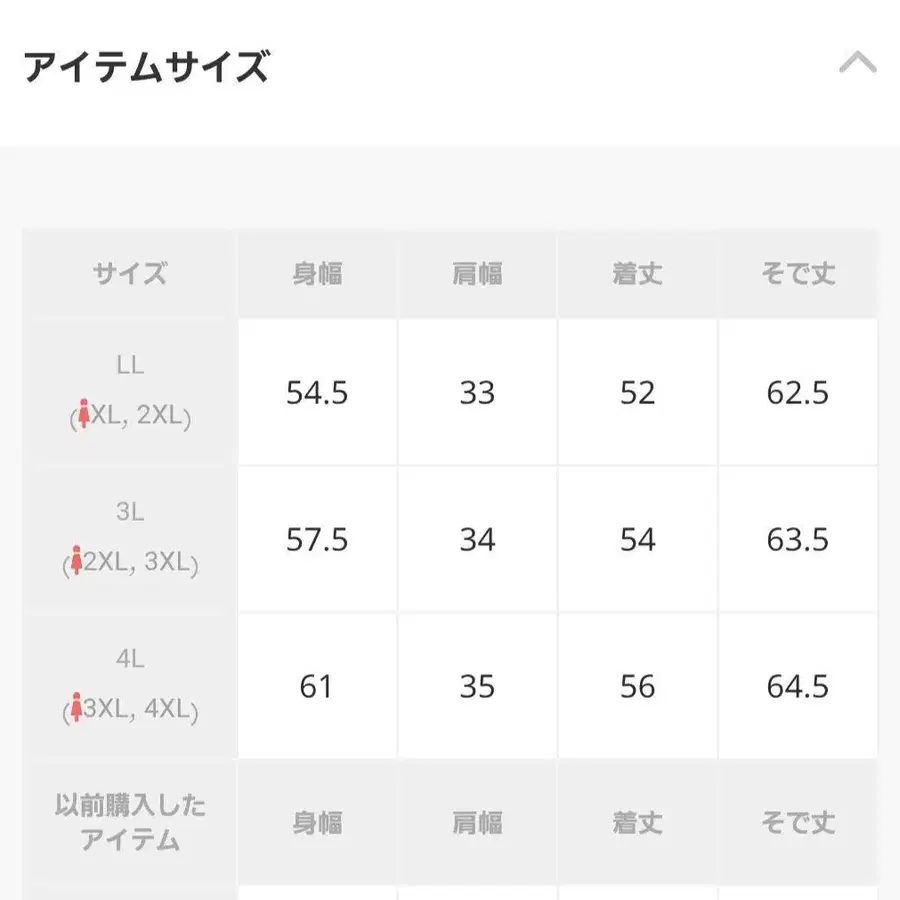Select the 肩幅 column header
Viewport: 900px width, 900px height.
pyautogui.click(x=477, y=272)
